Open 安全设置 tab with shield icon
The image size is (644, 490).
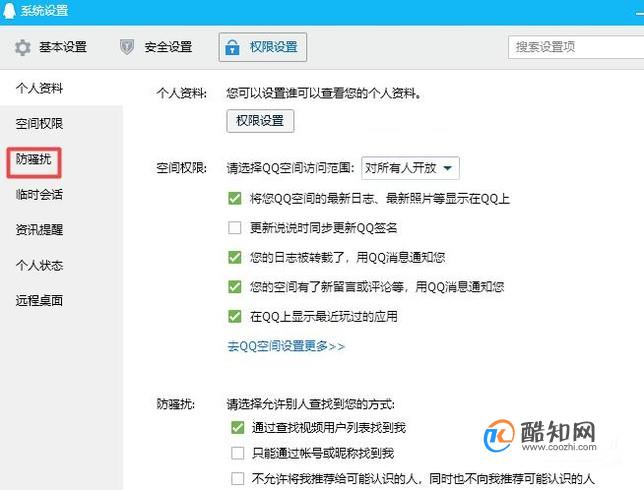coord(156,47)
